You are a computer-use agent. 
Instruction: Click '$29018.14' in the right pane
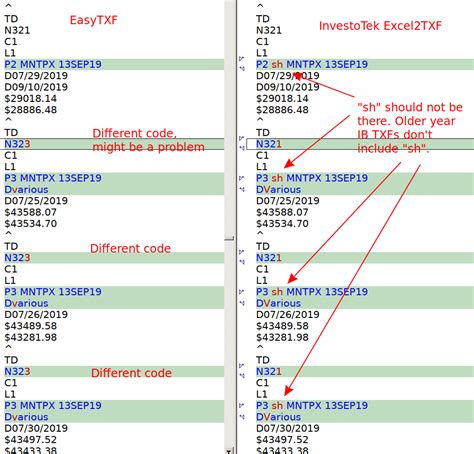click(282, 99)
